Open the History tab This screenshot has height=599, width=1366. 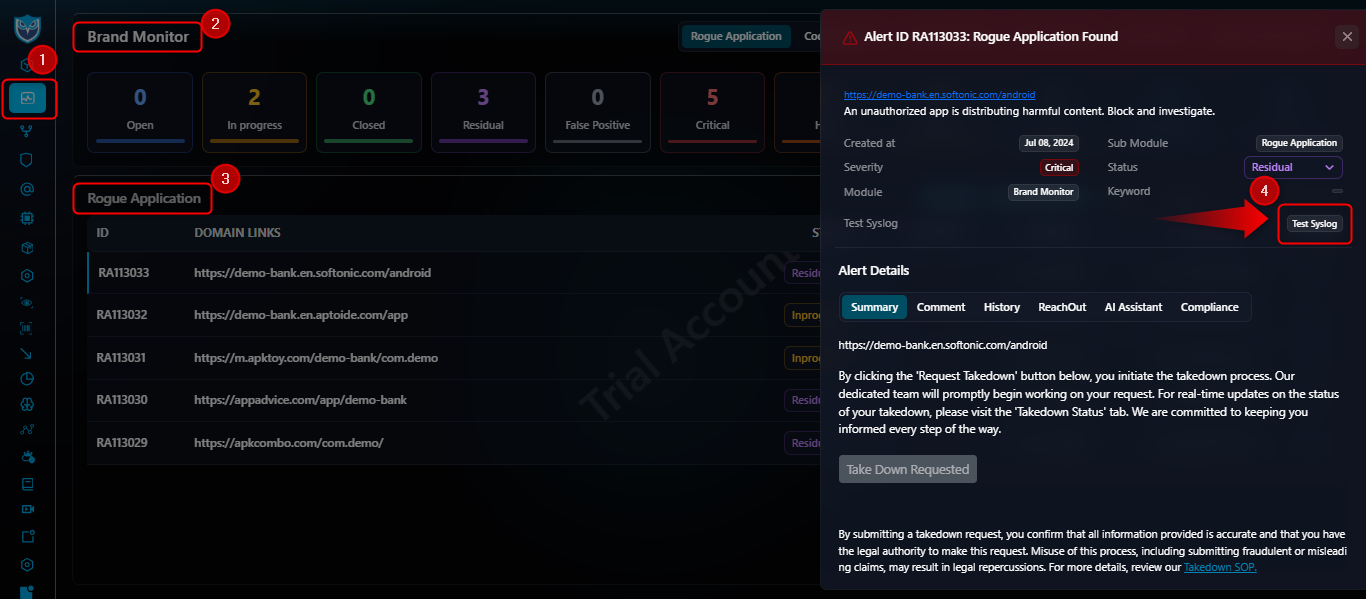coord(1002,307)
